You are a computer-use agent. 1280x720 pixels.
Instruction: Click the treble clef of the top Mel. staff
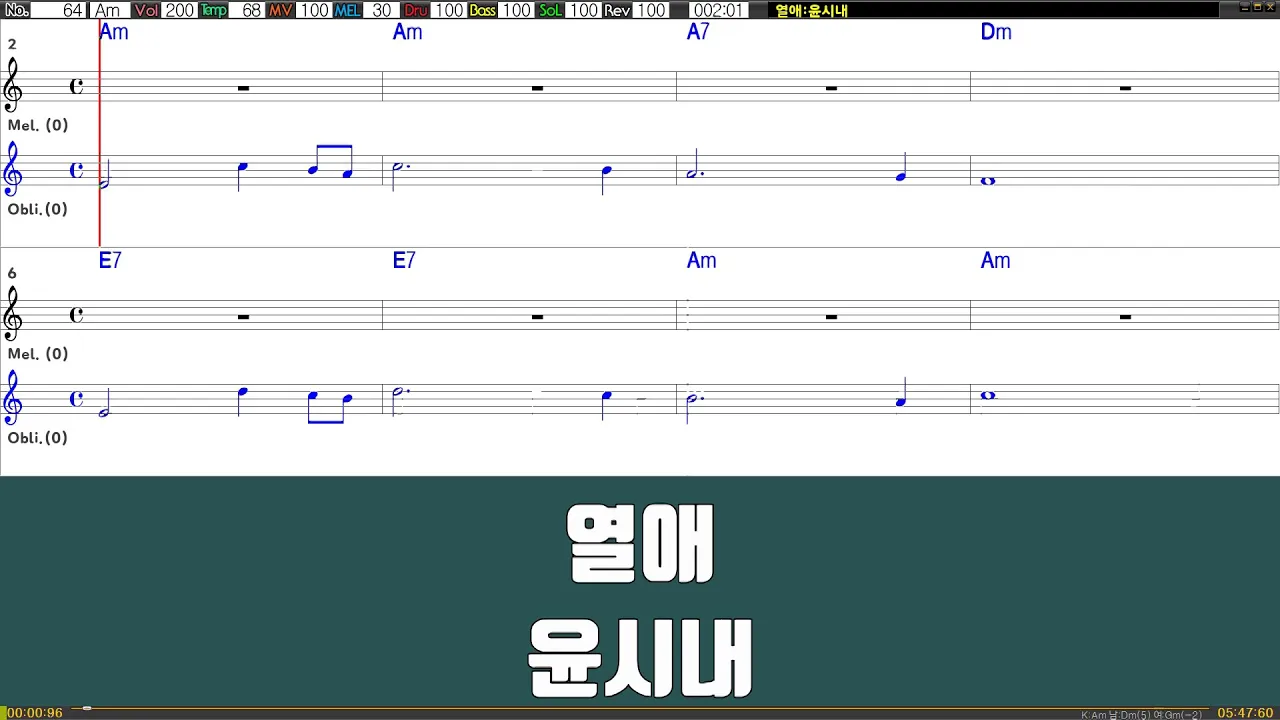pos(13,85)
